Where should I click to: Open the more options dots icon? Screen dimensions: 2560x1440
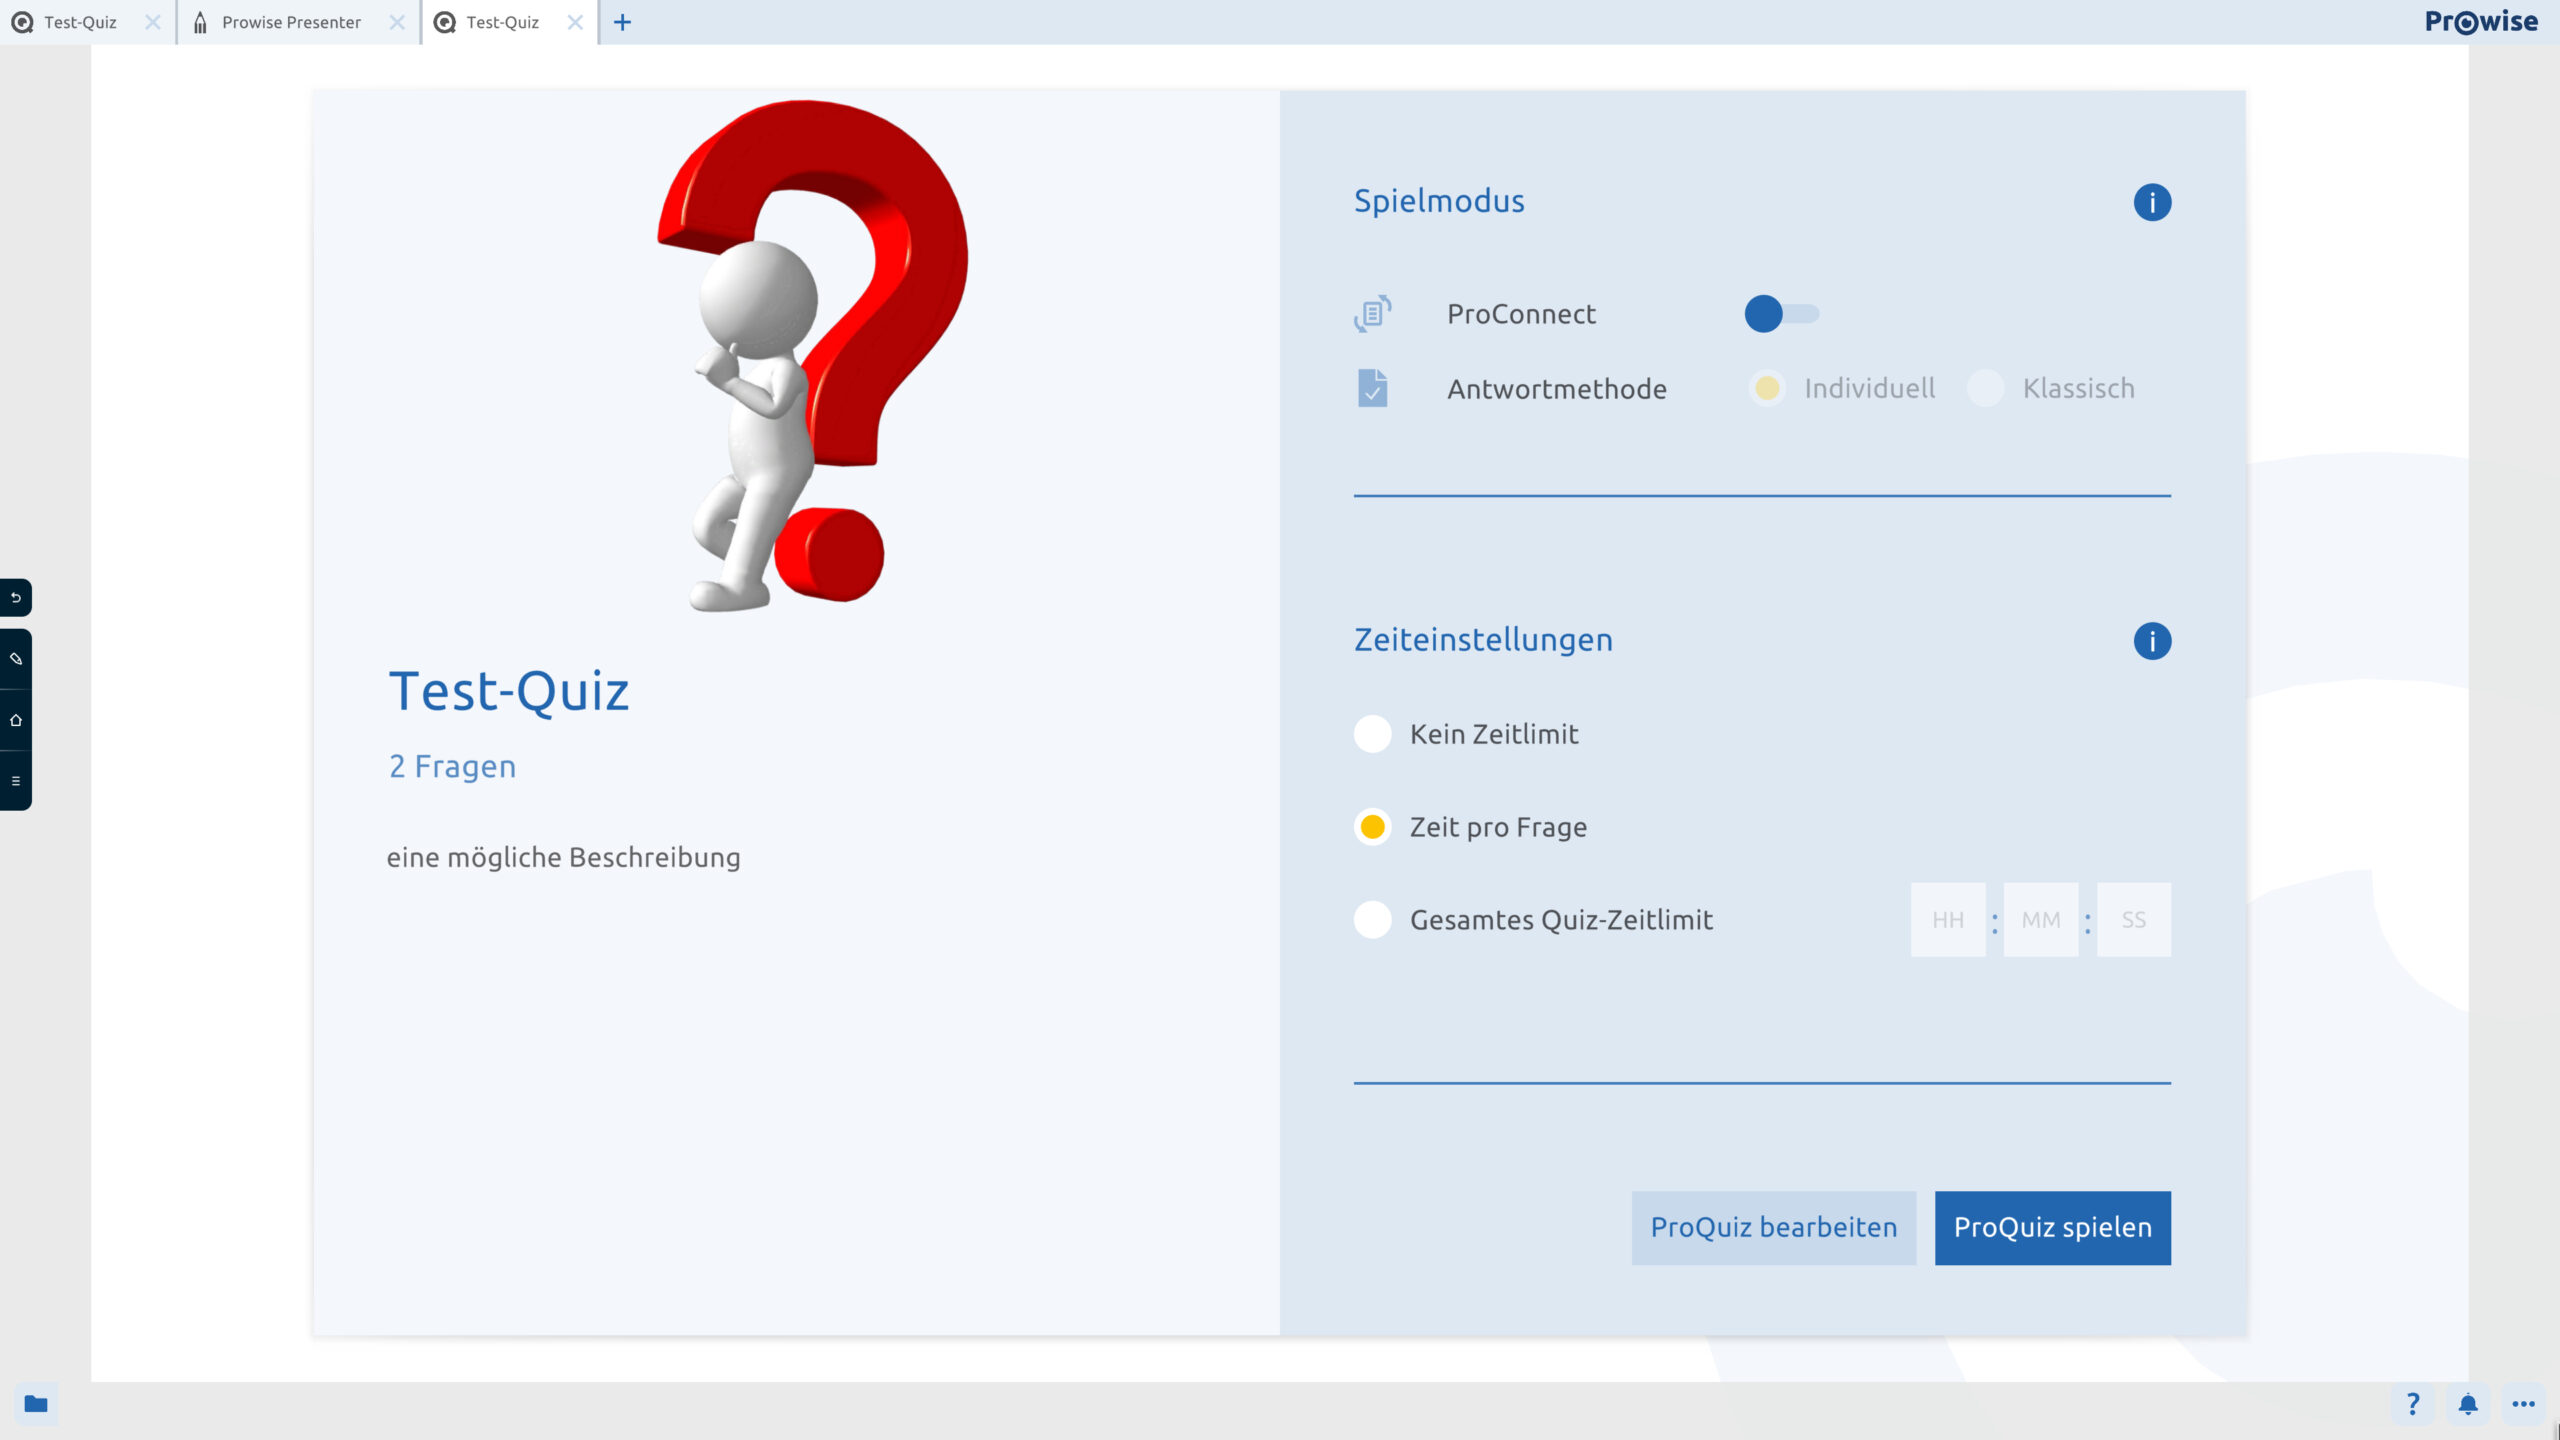pos(2523,1404)
